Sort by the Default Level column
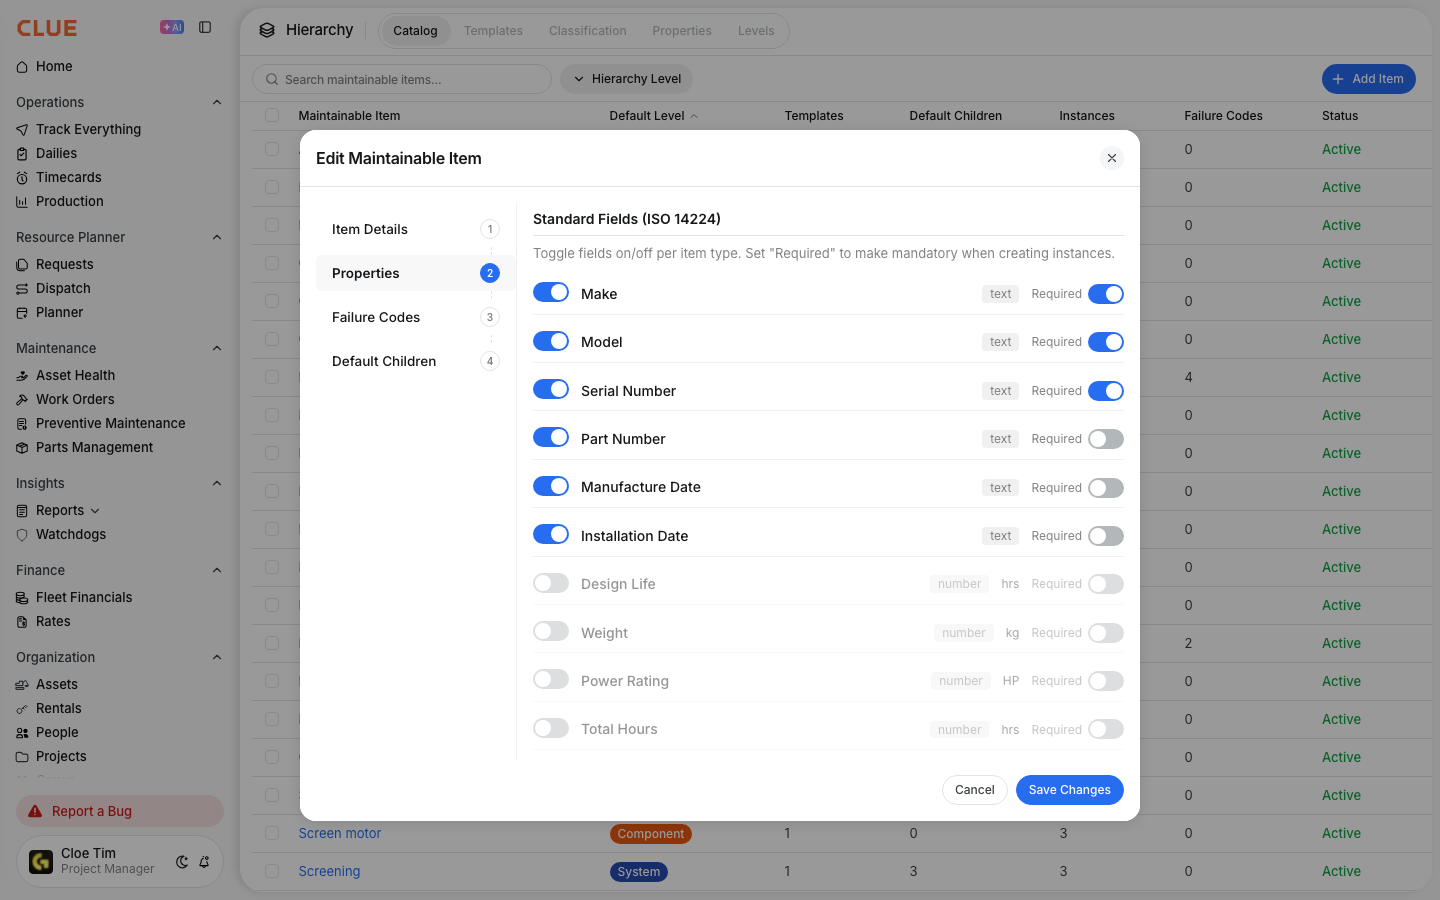This screenshot has width=1440, height=900. 654,116
